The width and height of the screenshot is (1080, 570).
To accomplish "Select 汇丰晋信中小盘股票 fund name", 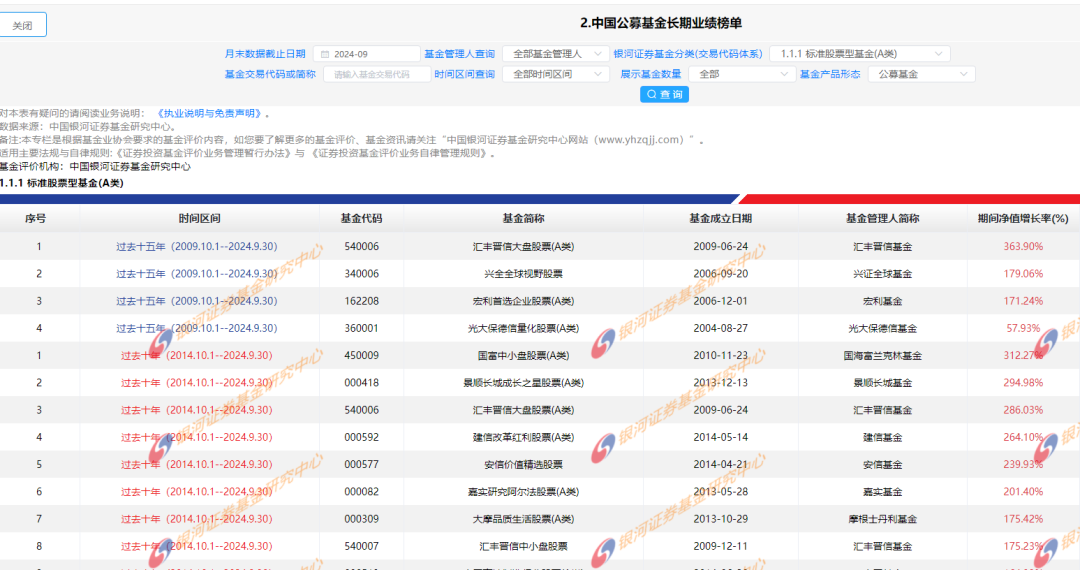I will 523,547.
